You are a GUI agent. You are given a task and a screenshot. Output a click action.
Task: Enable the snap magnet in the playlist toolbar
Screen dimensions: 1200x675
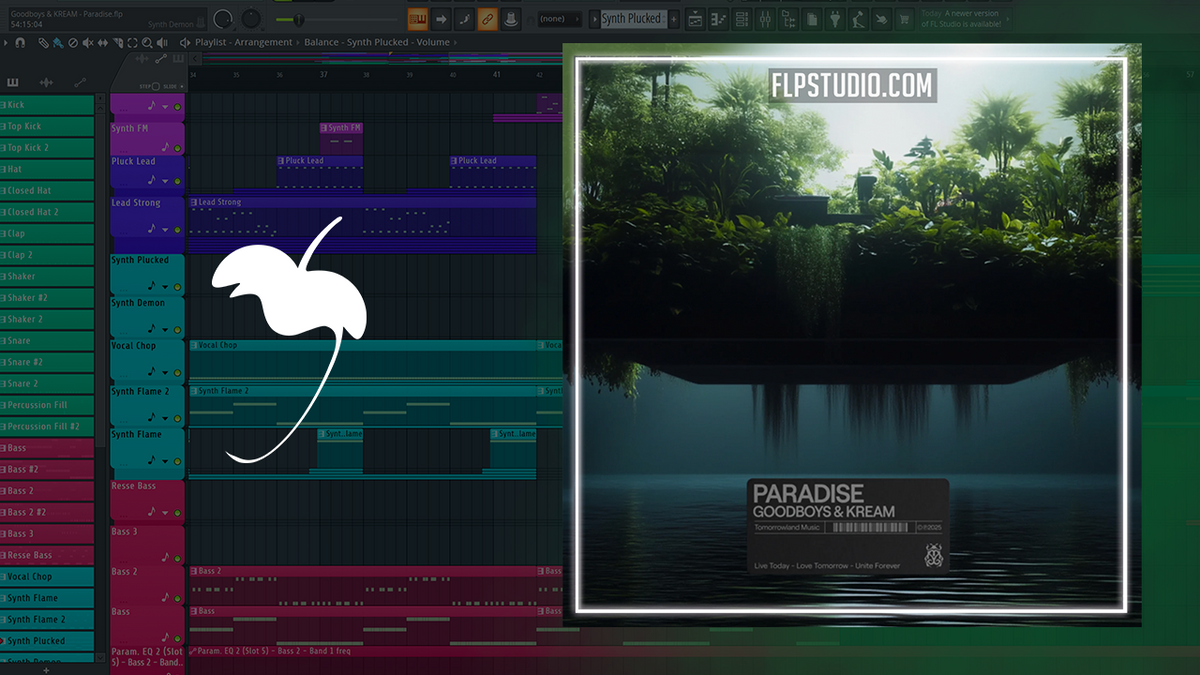coord(20,43)
